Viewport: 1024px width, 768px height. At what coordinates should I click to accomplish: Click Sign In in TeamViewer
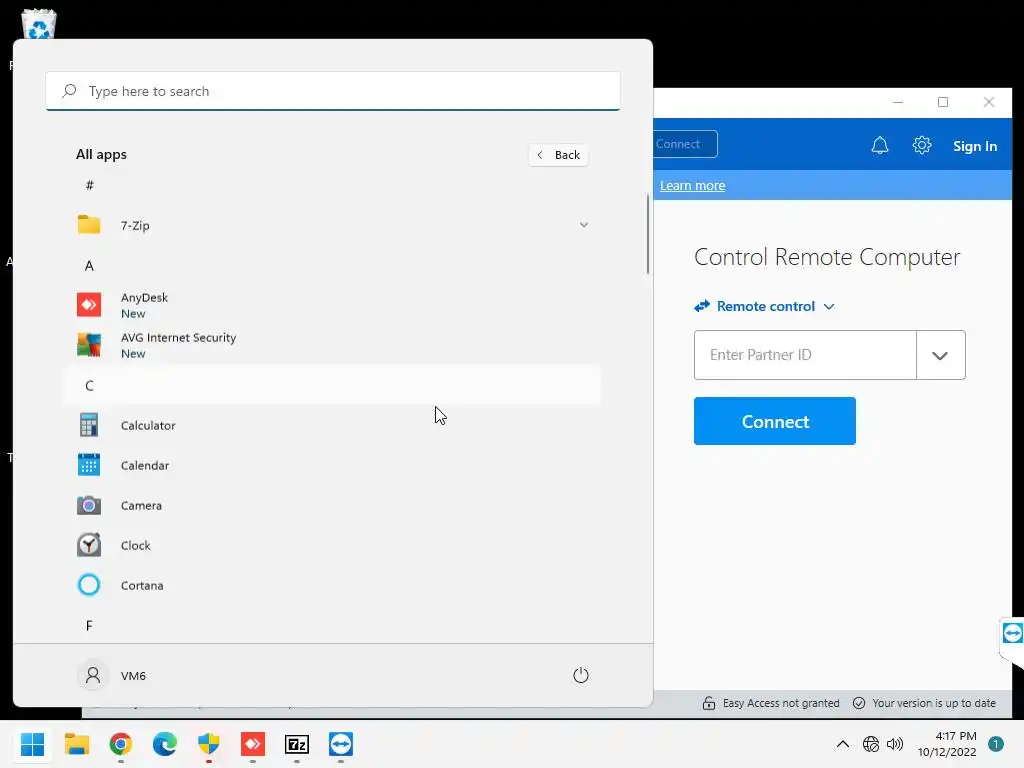pyautogui.click(x=975, y=146)
